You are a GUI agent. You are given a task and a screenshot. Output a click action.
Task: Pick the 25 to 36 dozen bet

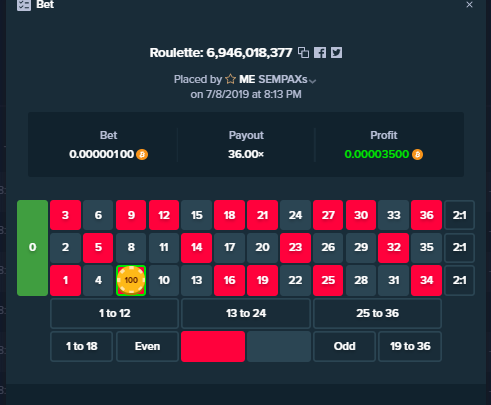377,313
